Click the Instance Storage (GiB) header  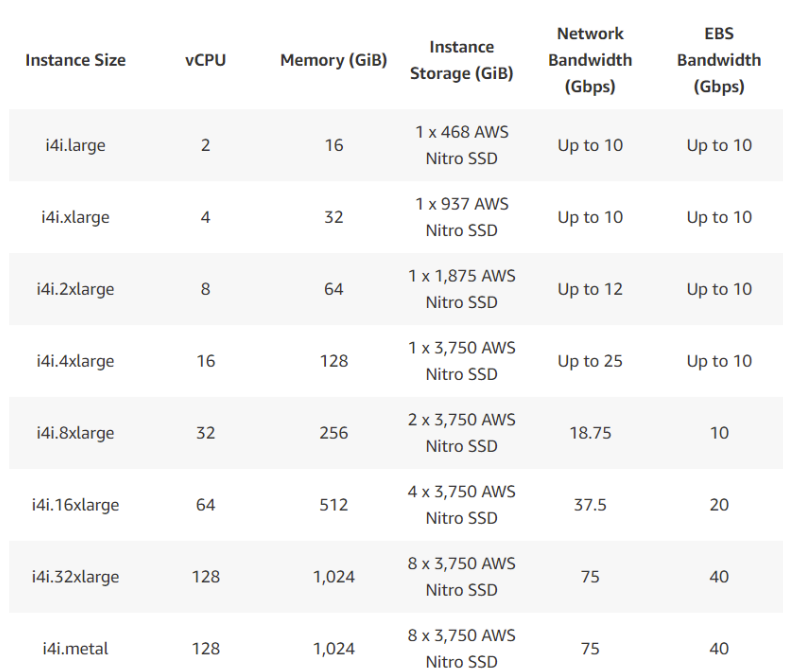point(462,60)
